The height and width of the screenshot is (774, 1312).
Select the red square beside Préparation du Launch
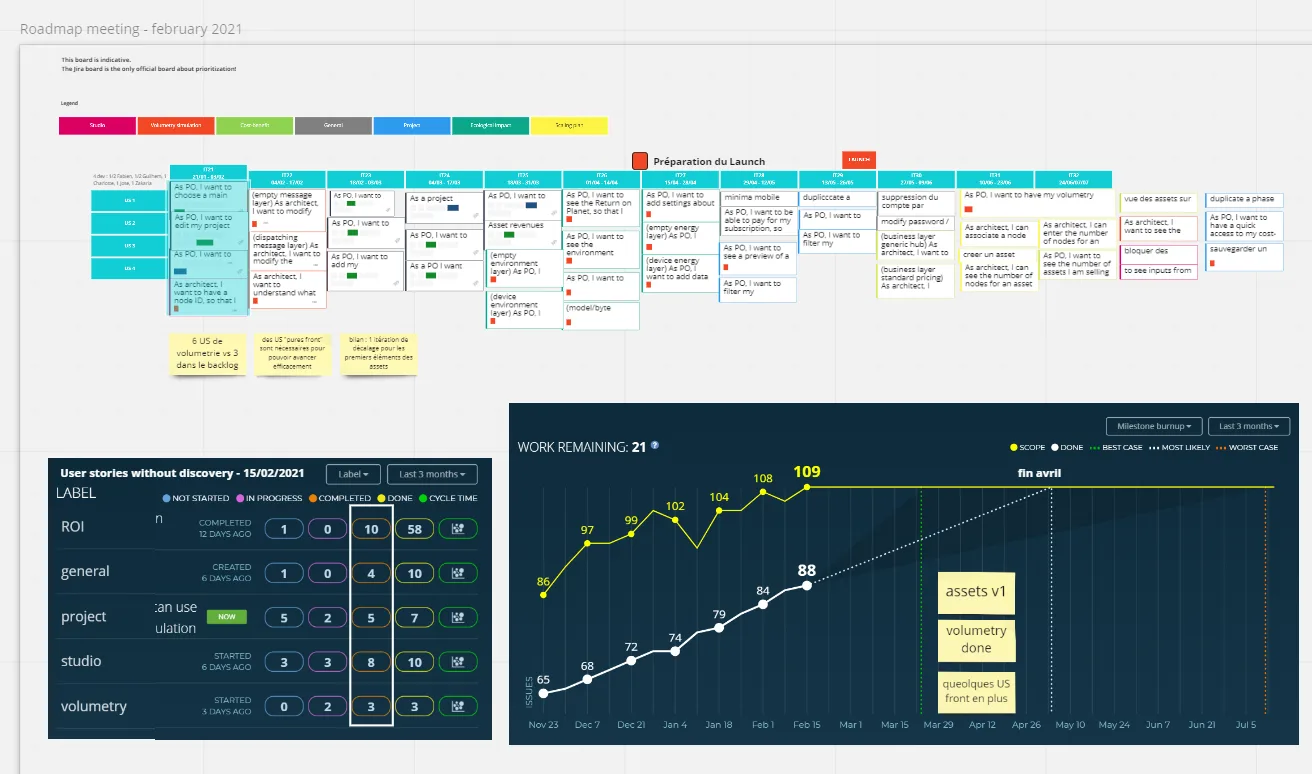[640, 160]
